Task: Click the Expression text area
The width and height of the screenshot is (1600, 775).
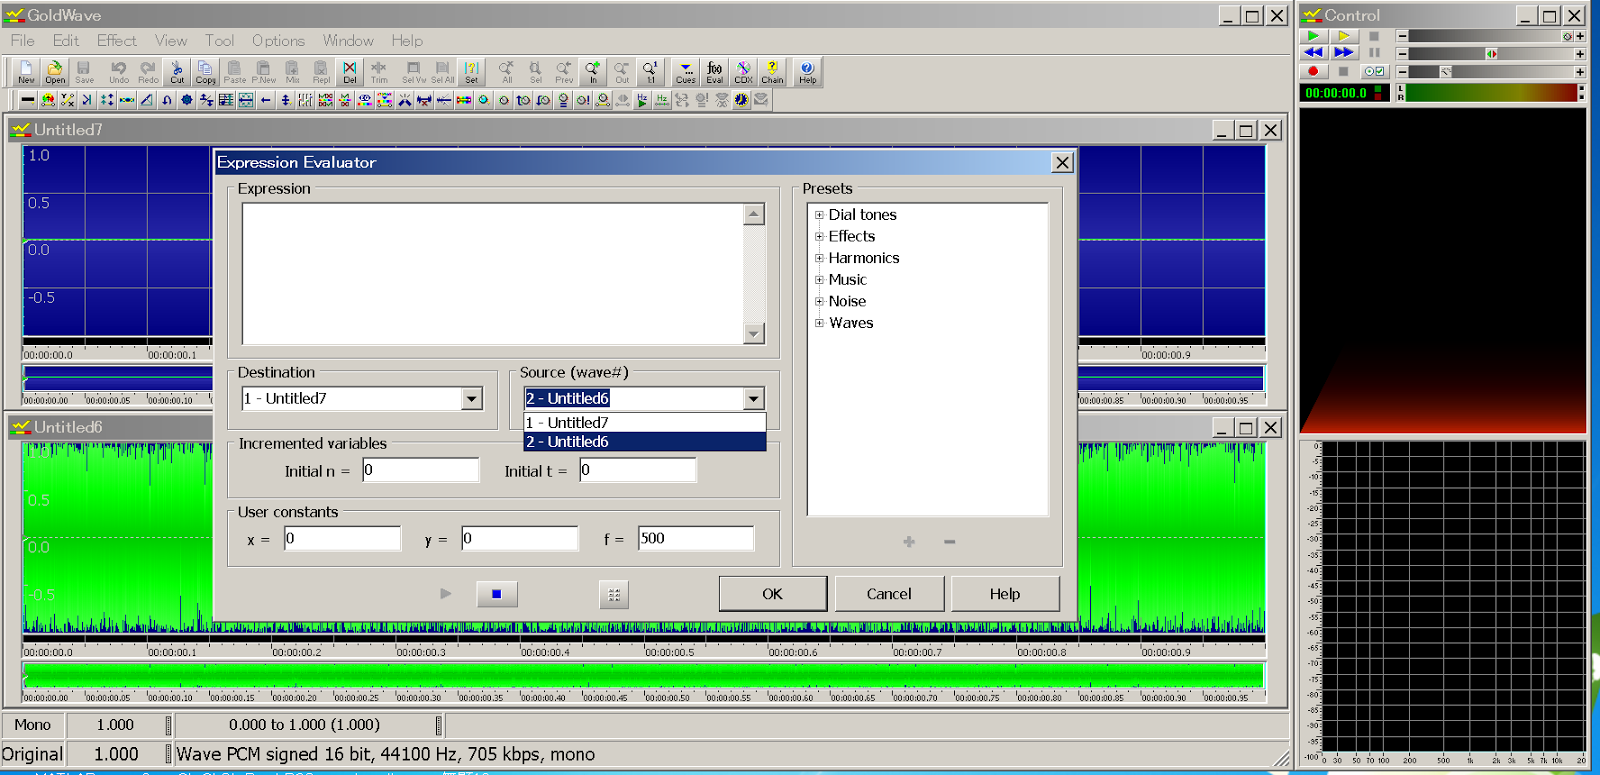Action: (x=494, y=274)
